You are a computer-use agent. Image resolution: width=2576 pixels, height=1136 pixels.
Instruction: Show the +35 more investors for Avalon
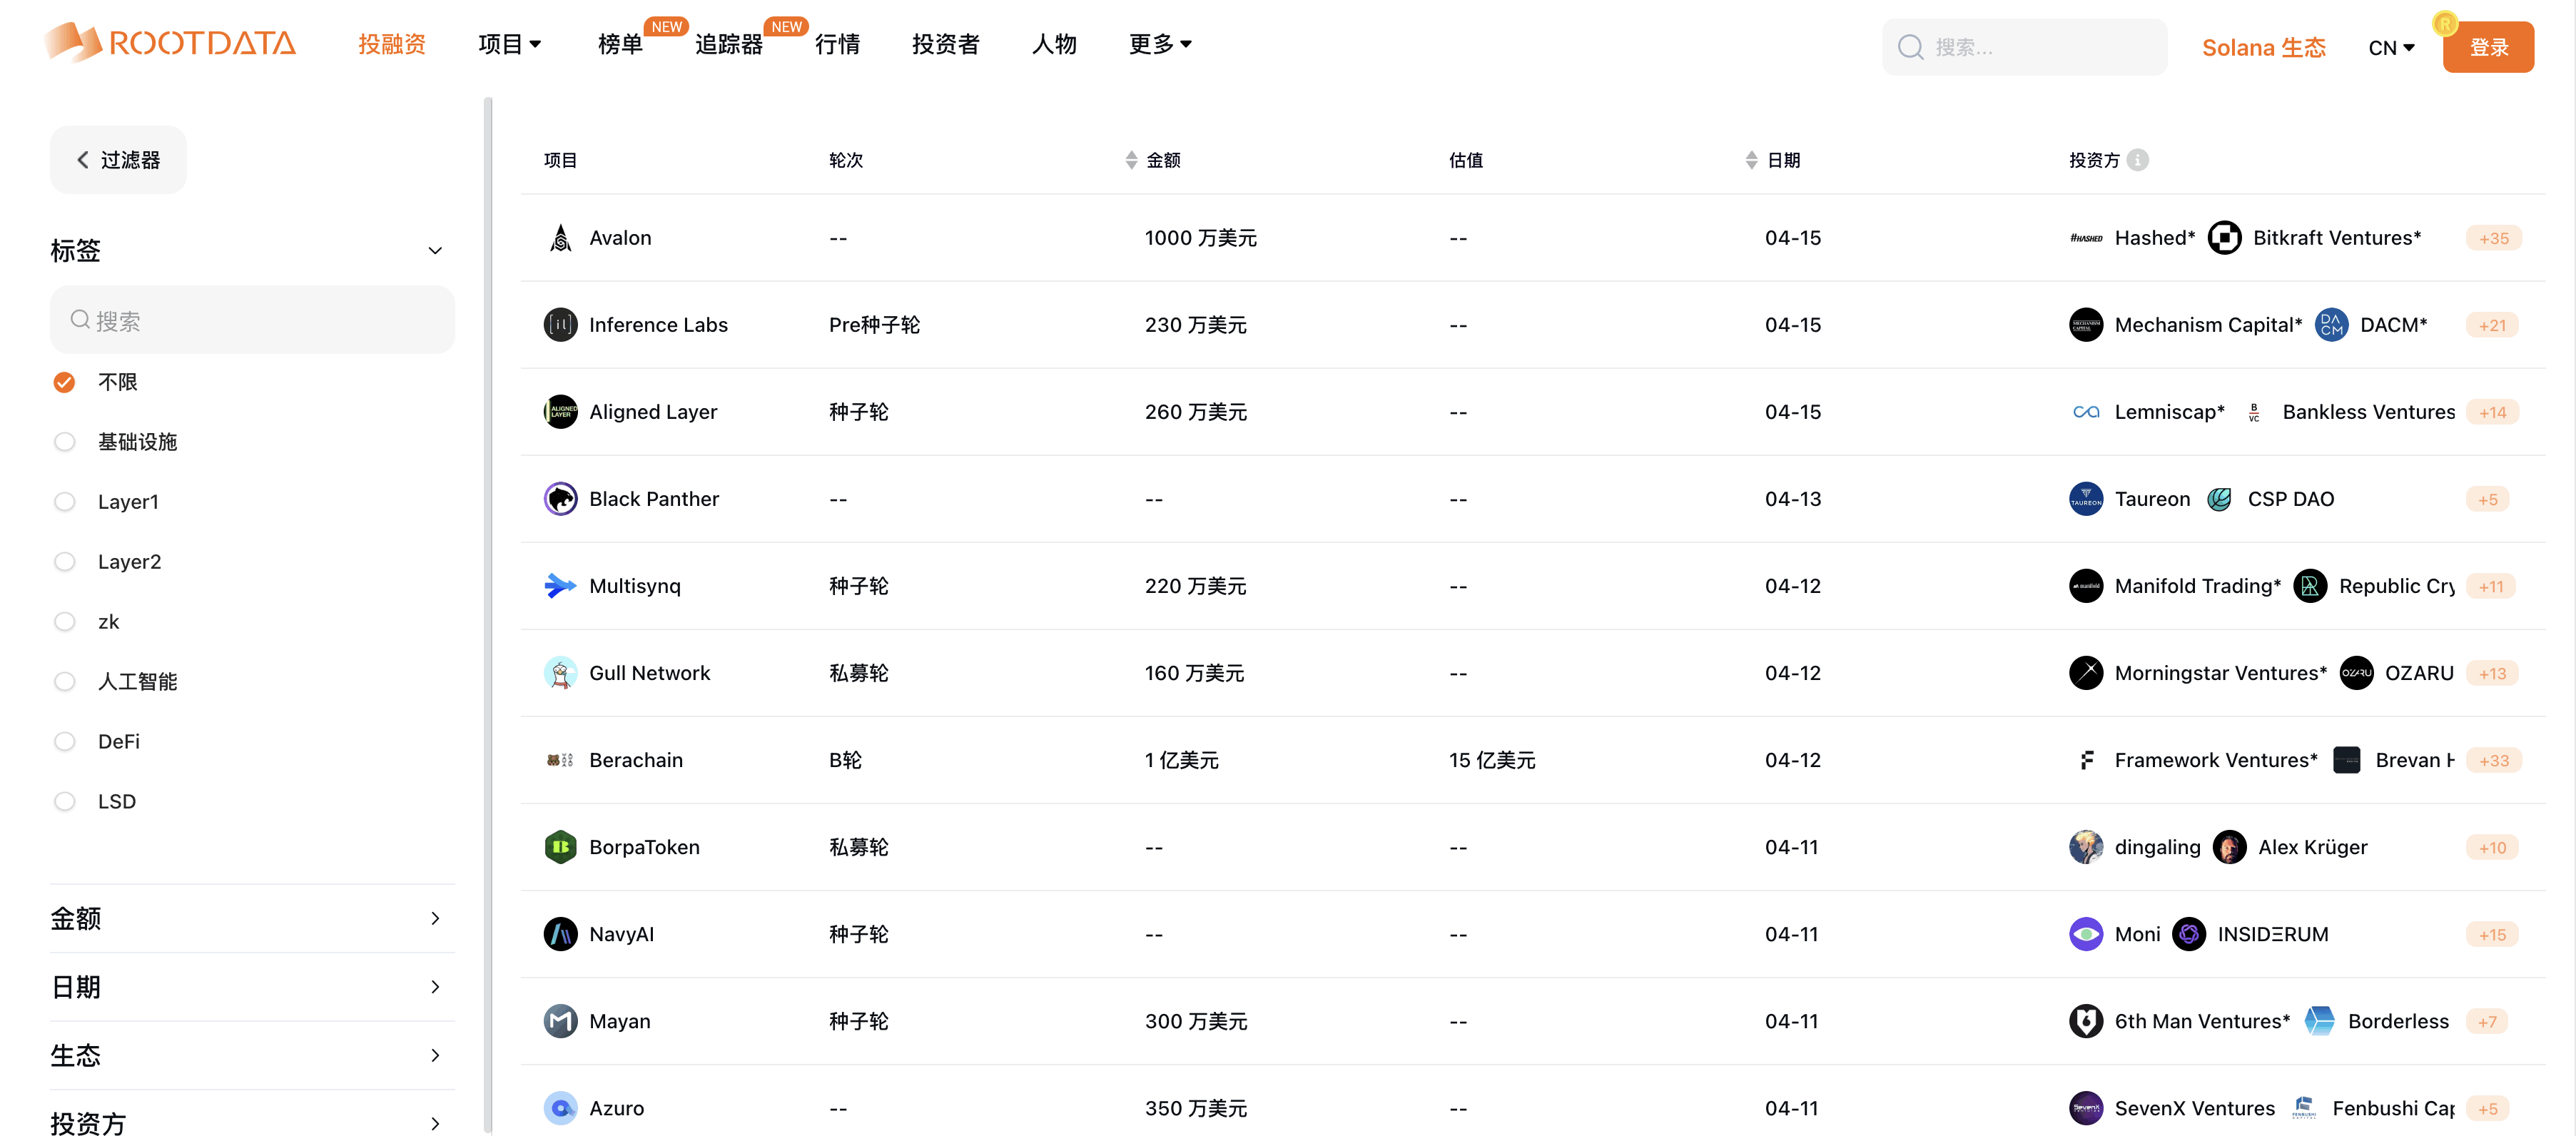[2493, 238]
